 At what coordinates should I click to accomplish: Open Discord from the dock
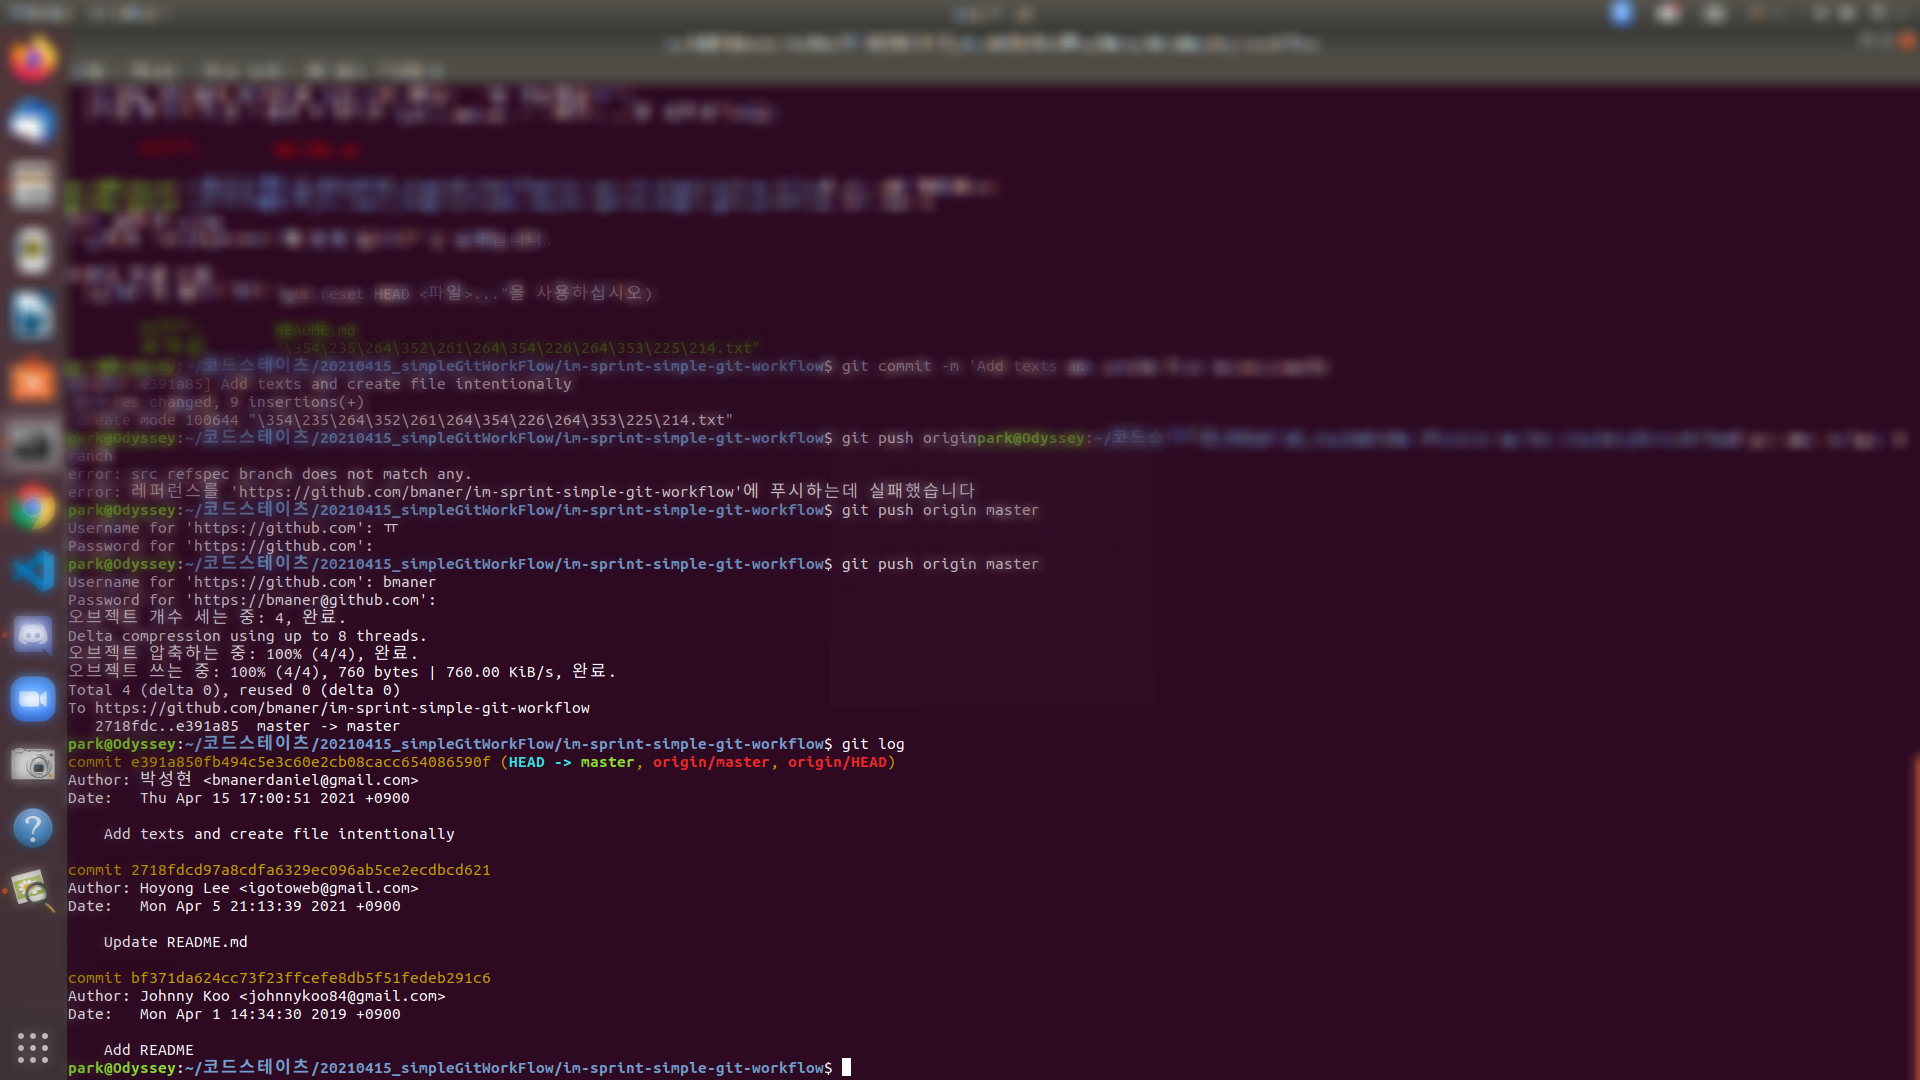coord(32,635)
